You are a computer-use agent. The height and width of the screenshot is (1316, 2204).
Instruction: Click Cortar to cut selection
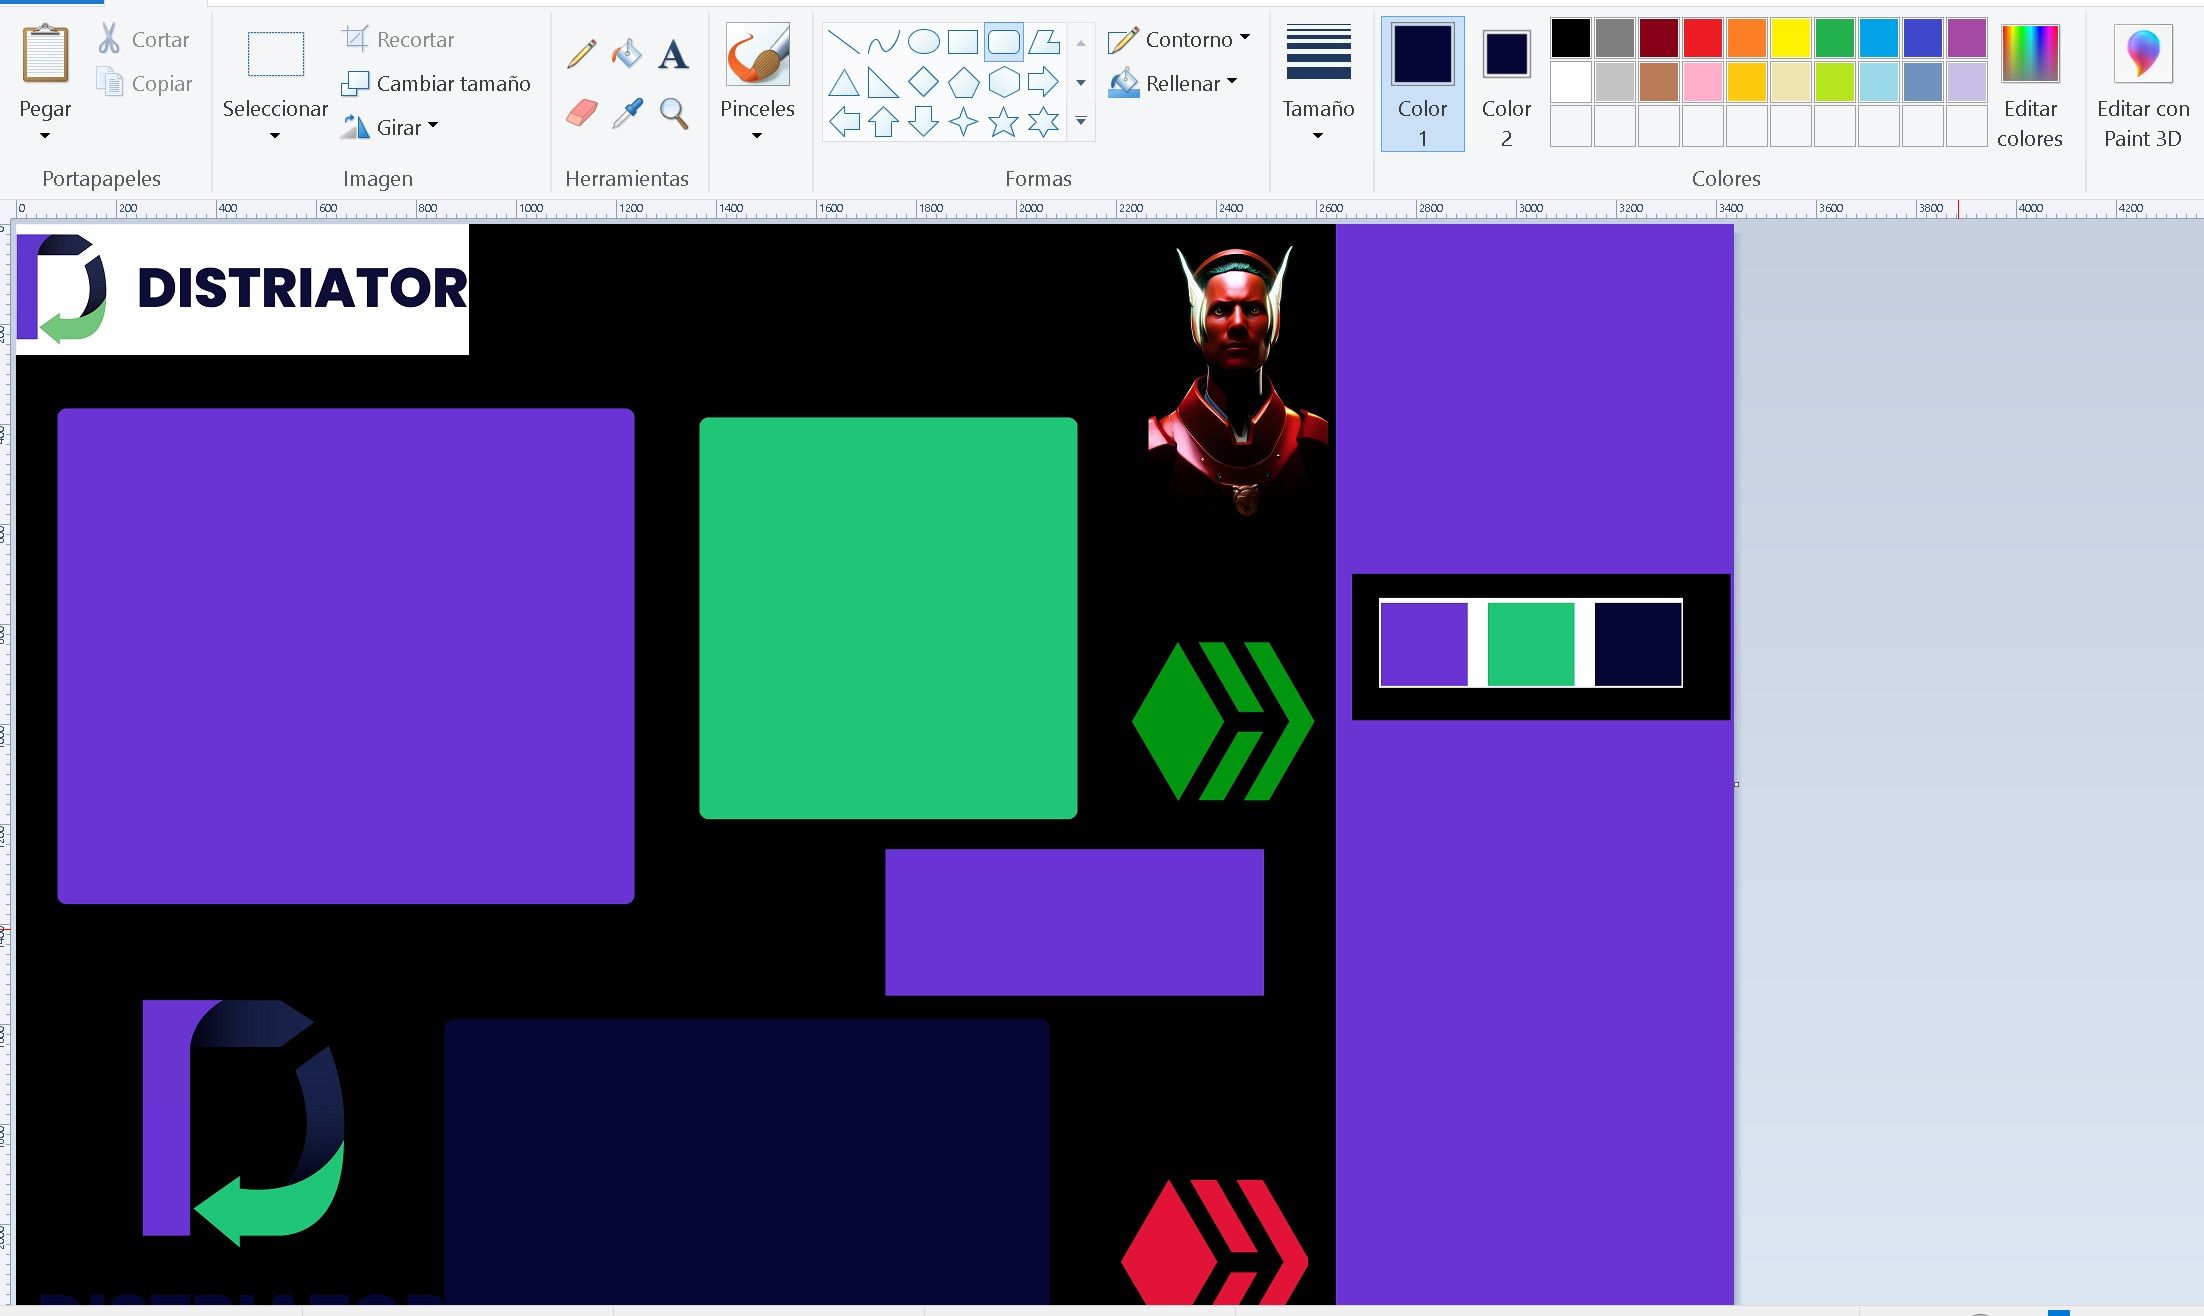(x=145, y=40)
